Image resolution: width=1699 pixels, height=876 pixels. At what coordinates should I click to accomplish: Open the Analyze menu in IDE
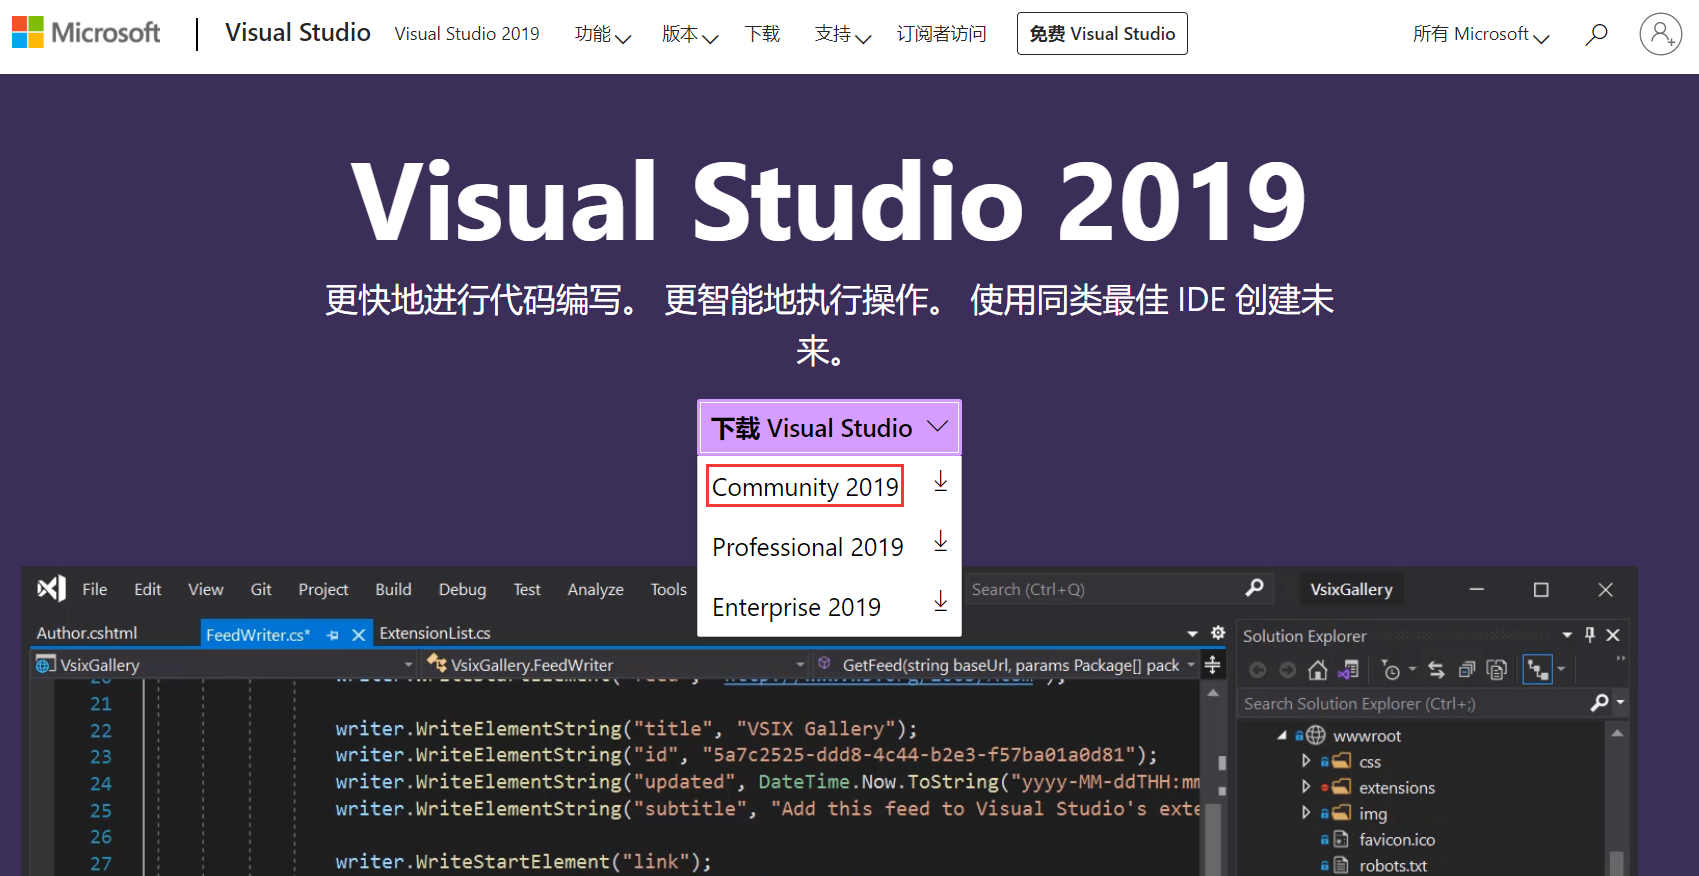click(596, 589)
